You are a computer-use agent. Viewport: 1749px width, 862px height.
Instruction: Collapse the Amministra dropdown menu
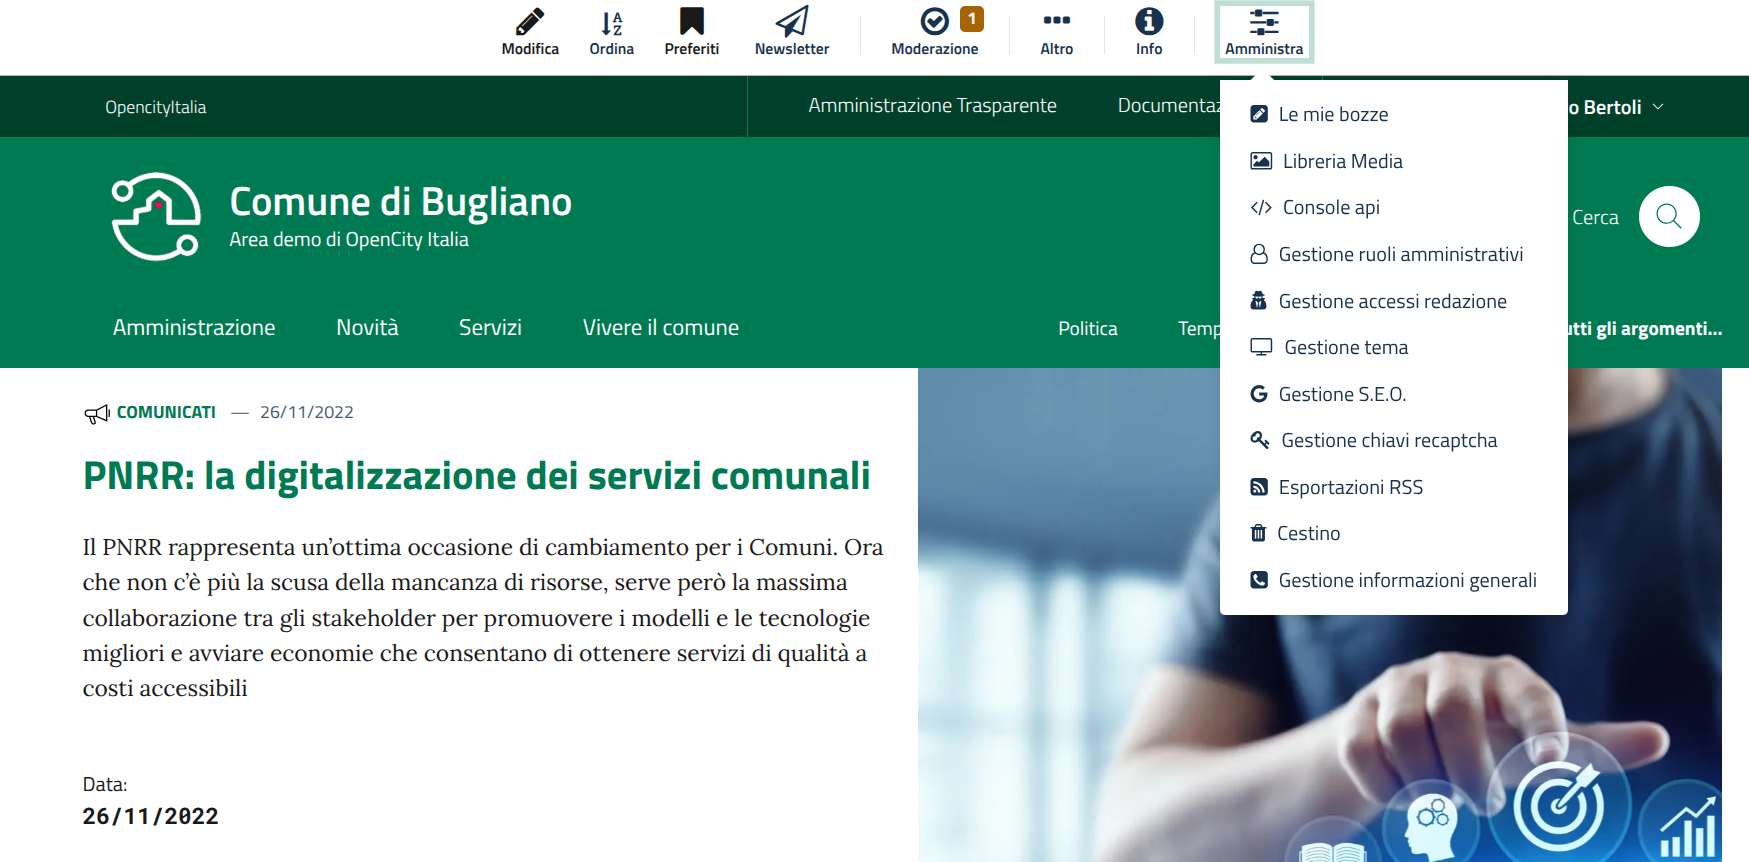[1263, 32]
